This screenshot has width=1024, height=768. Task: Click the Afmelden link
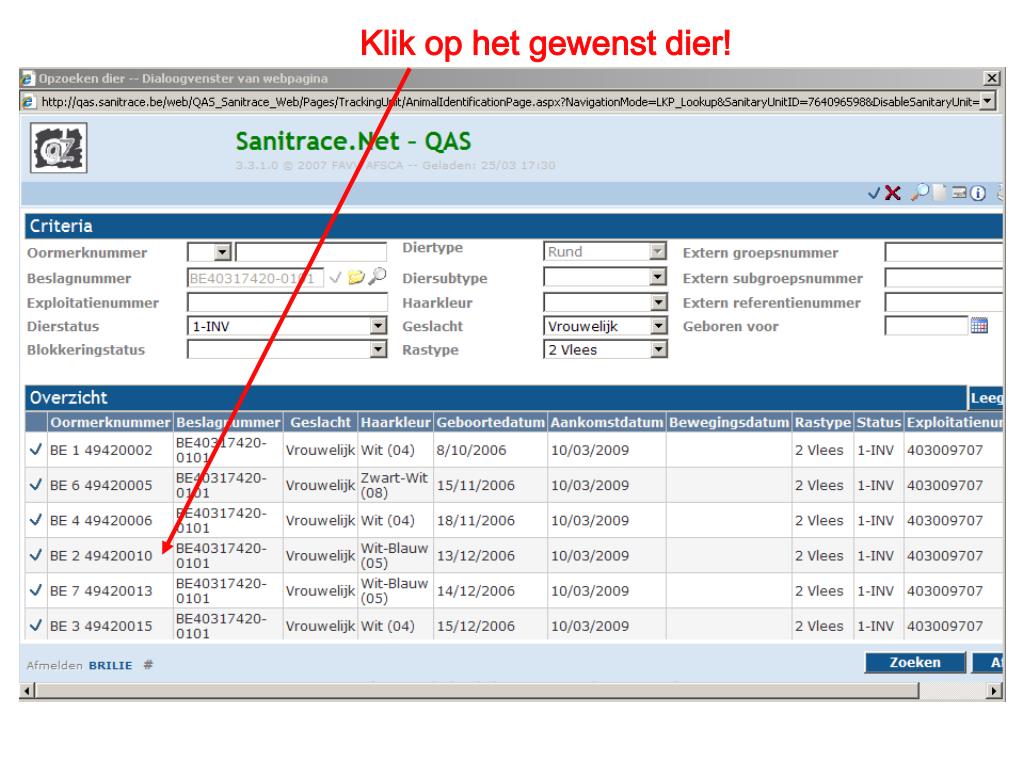click(x=54, y=665)
